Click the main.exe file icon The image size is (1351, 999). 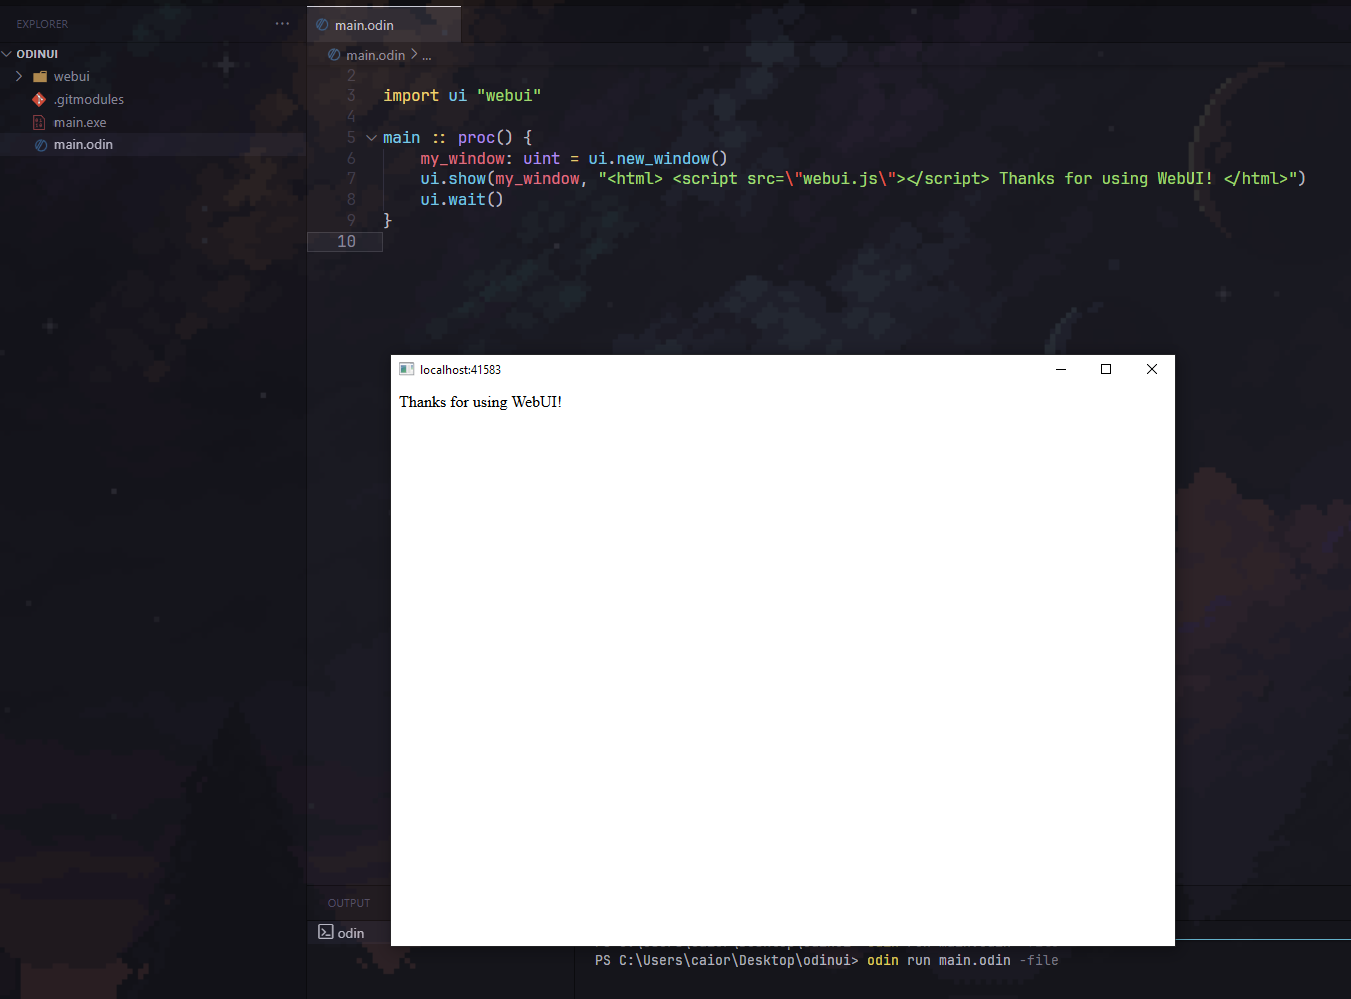tap(39, 122)
